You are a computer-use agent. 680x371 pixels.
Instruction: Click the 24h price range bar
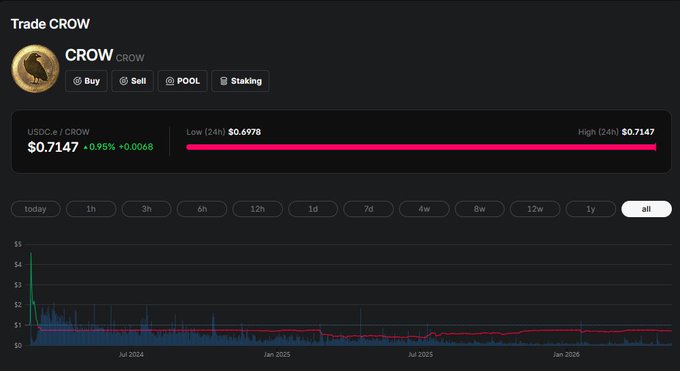[421, 147]
